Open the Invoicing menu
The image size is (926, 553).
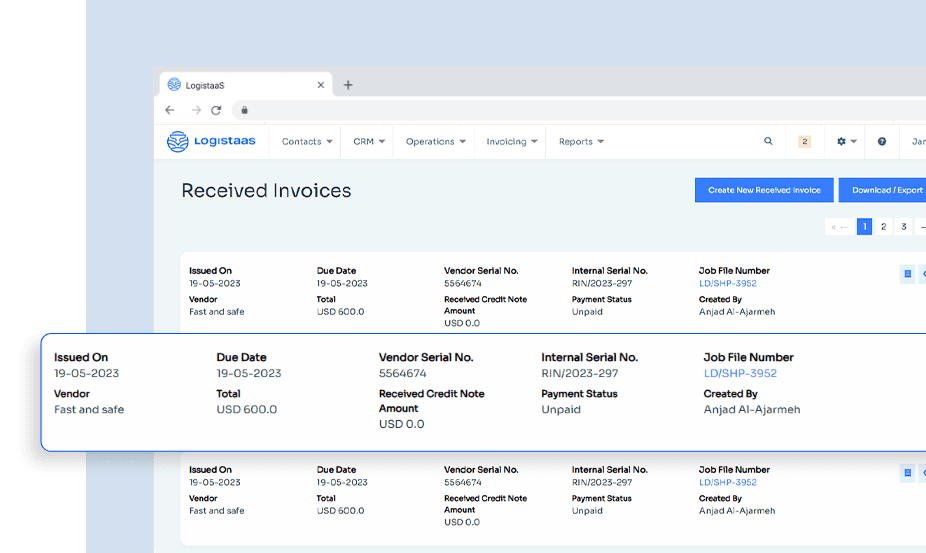tap(512, 142)
